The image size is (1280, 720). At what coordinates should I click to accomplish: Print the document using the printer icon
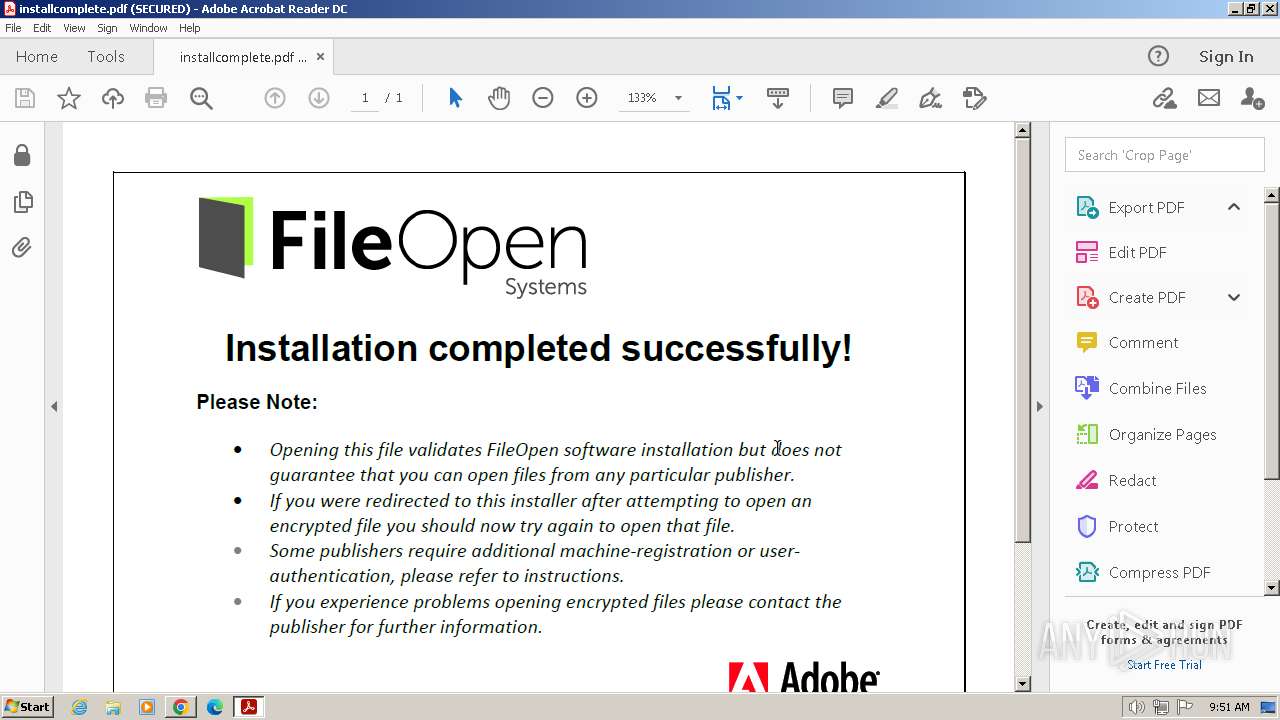tap(156, 98)
